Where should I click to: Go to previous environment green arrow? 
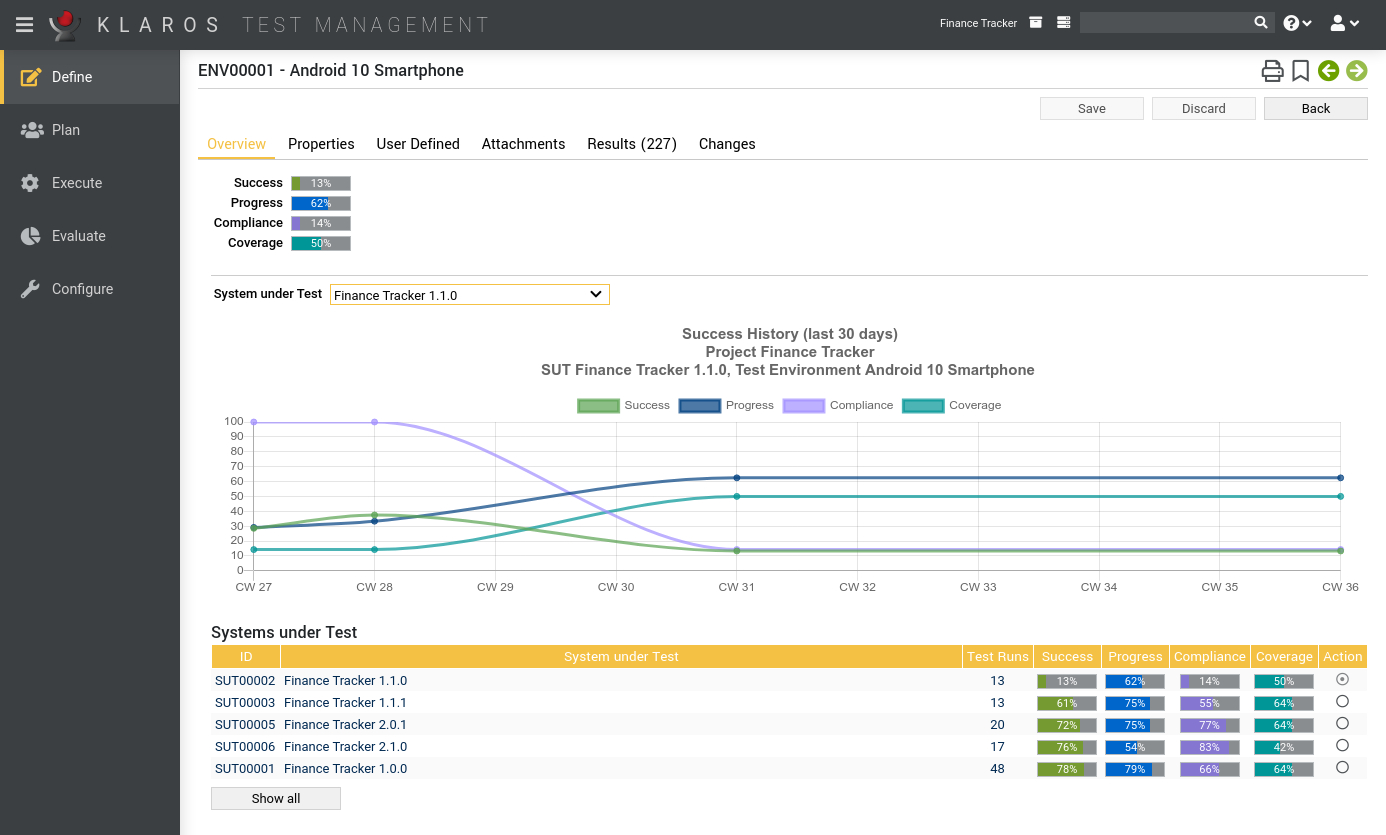point(1328,71)
